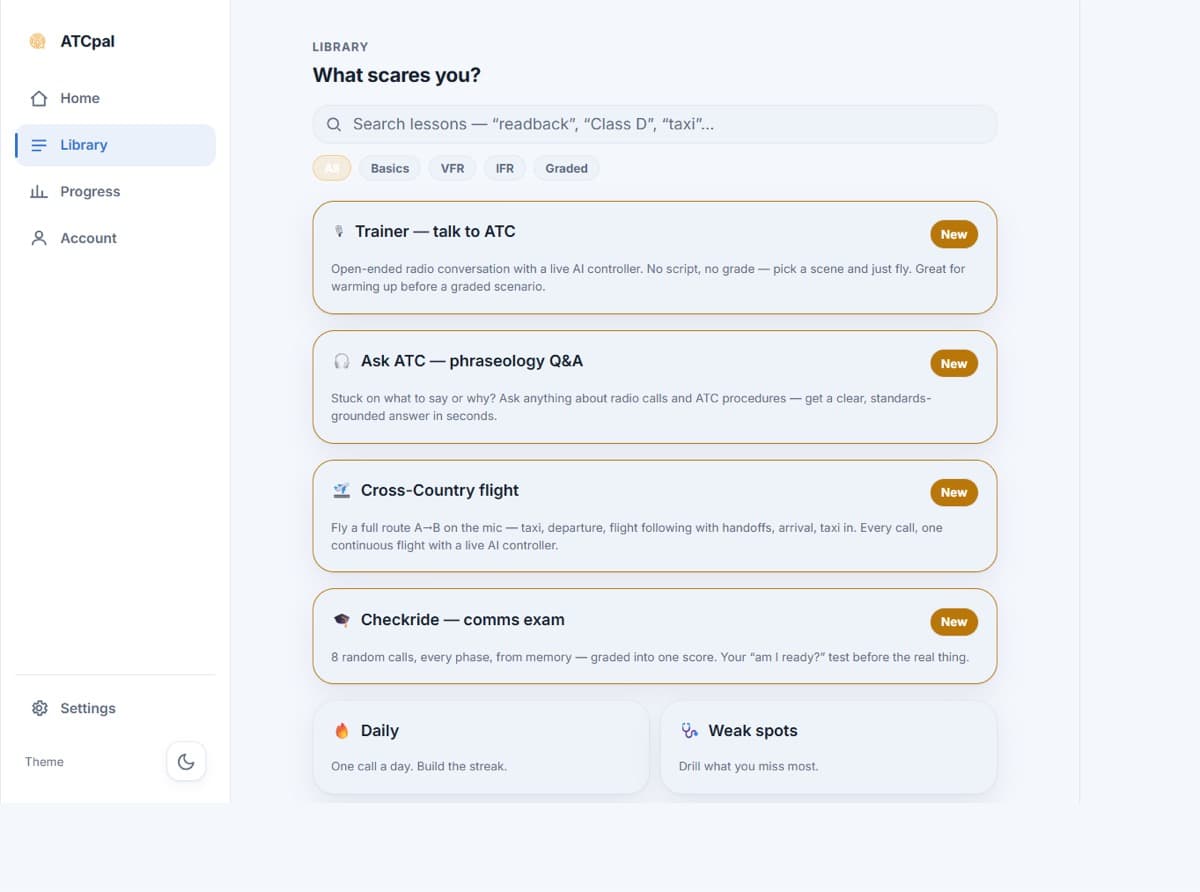Open the Cross-Country flight card
This screenshot has width=1200, height=892.
coord(655,516)
